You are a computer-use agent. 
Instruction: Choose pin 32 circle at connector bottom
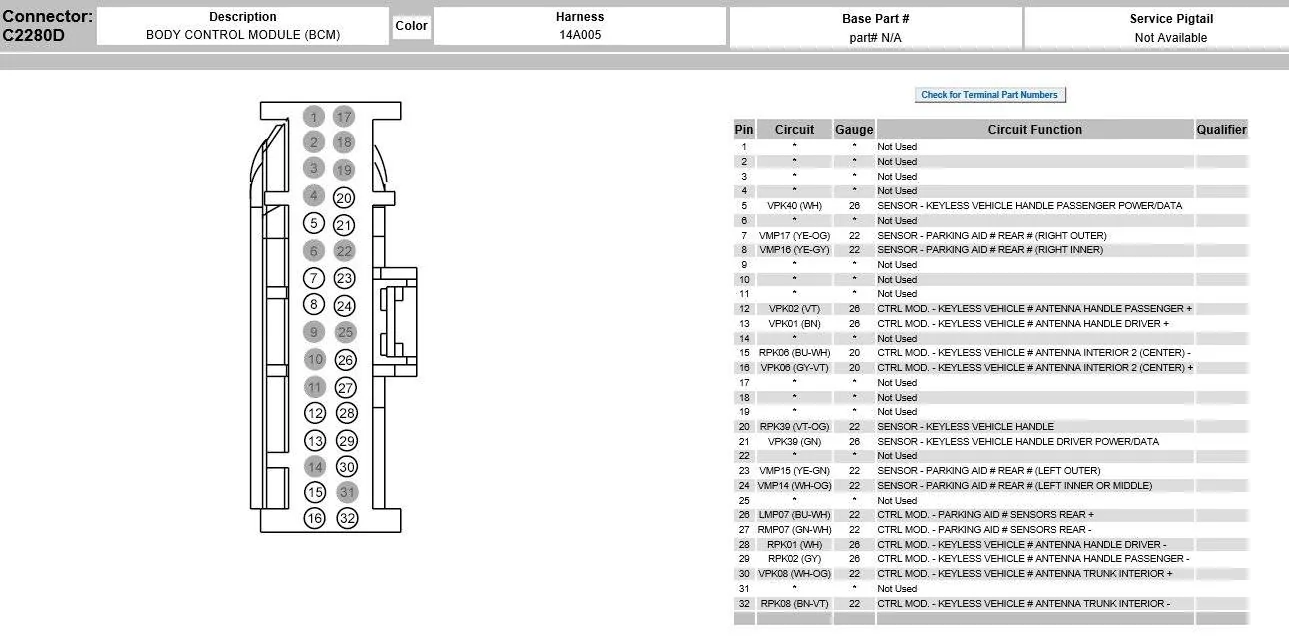(347, 518)
